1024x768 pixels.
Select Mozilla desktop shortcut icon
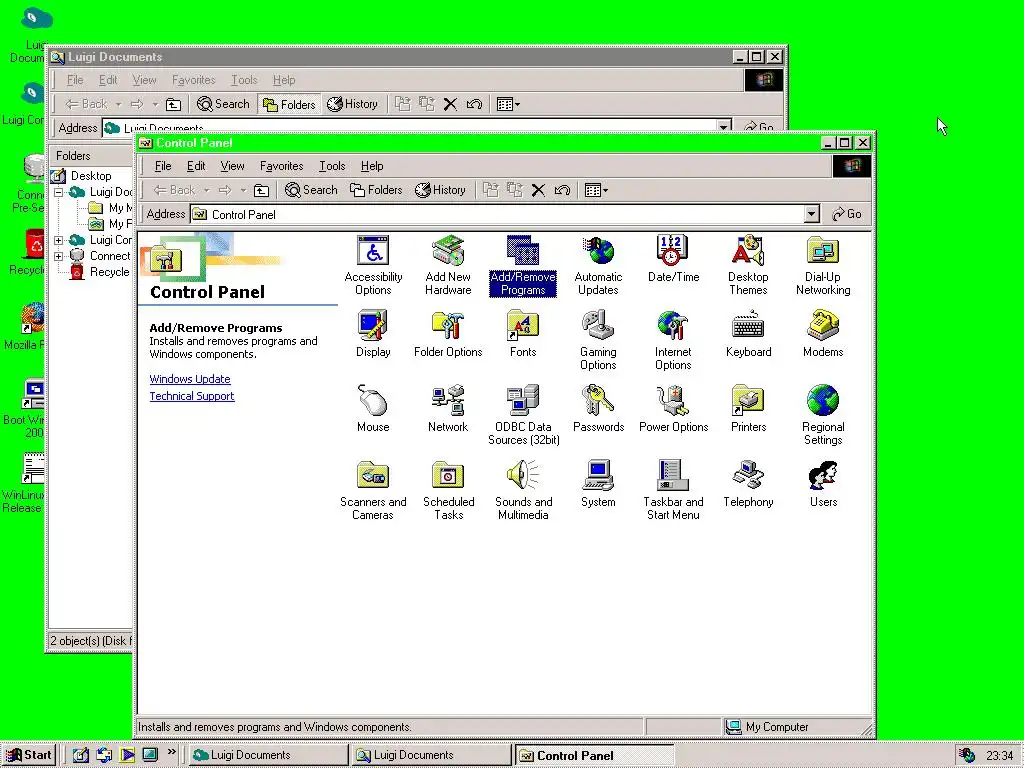coord(26,327)
